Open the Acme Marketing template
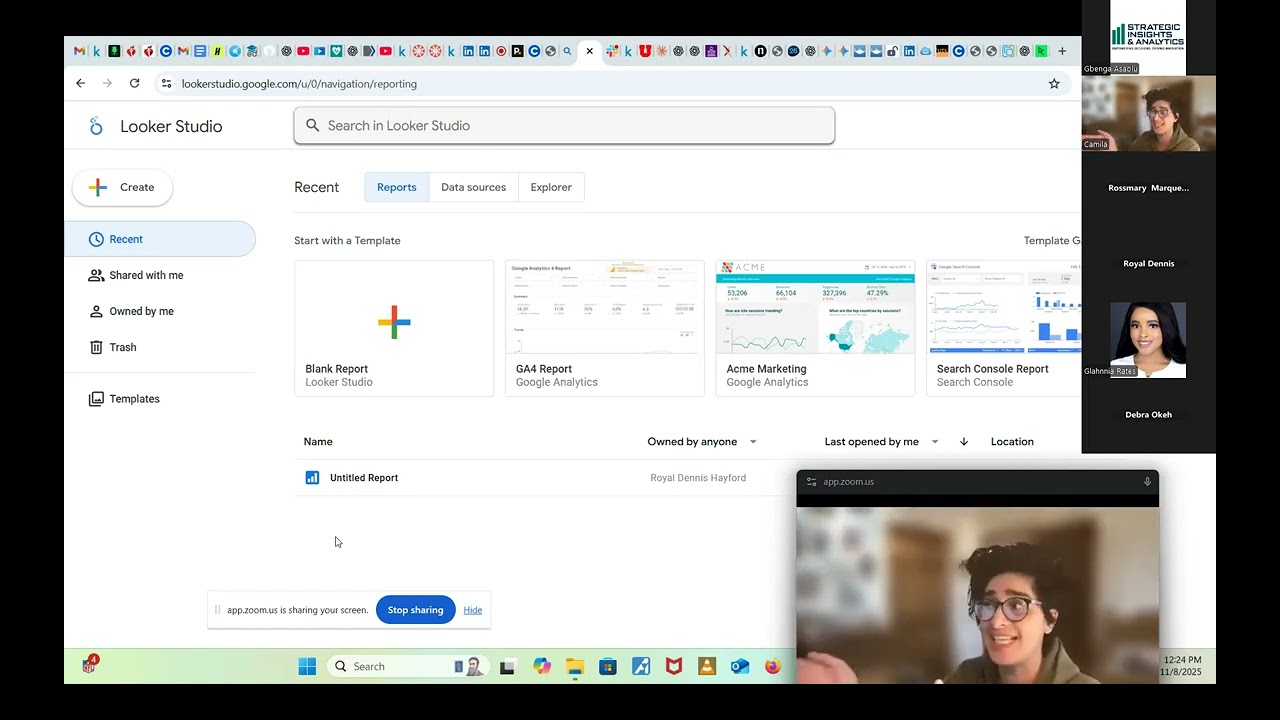Image resolution: width=1280 pixels, height=720 pixels. point(815,328)
